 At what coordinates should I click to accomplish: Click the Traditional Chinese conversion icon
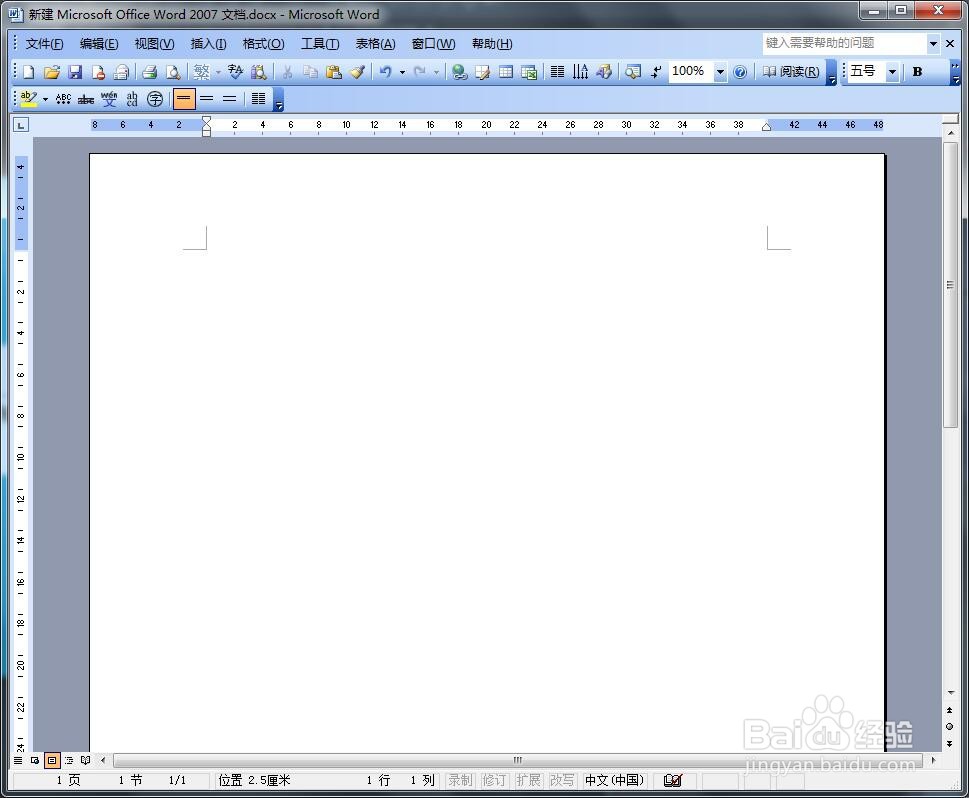201,72
